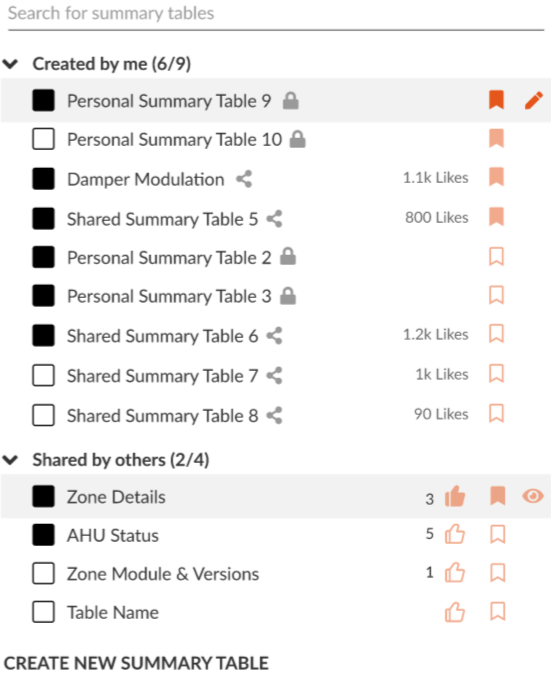Preview Zone Details with the eye icon
This screenshot has width=551, height=680.
(533, 496)
